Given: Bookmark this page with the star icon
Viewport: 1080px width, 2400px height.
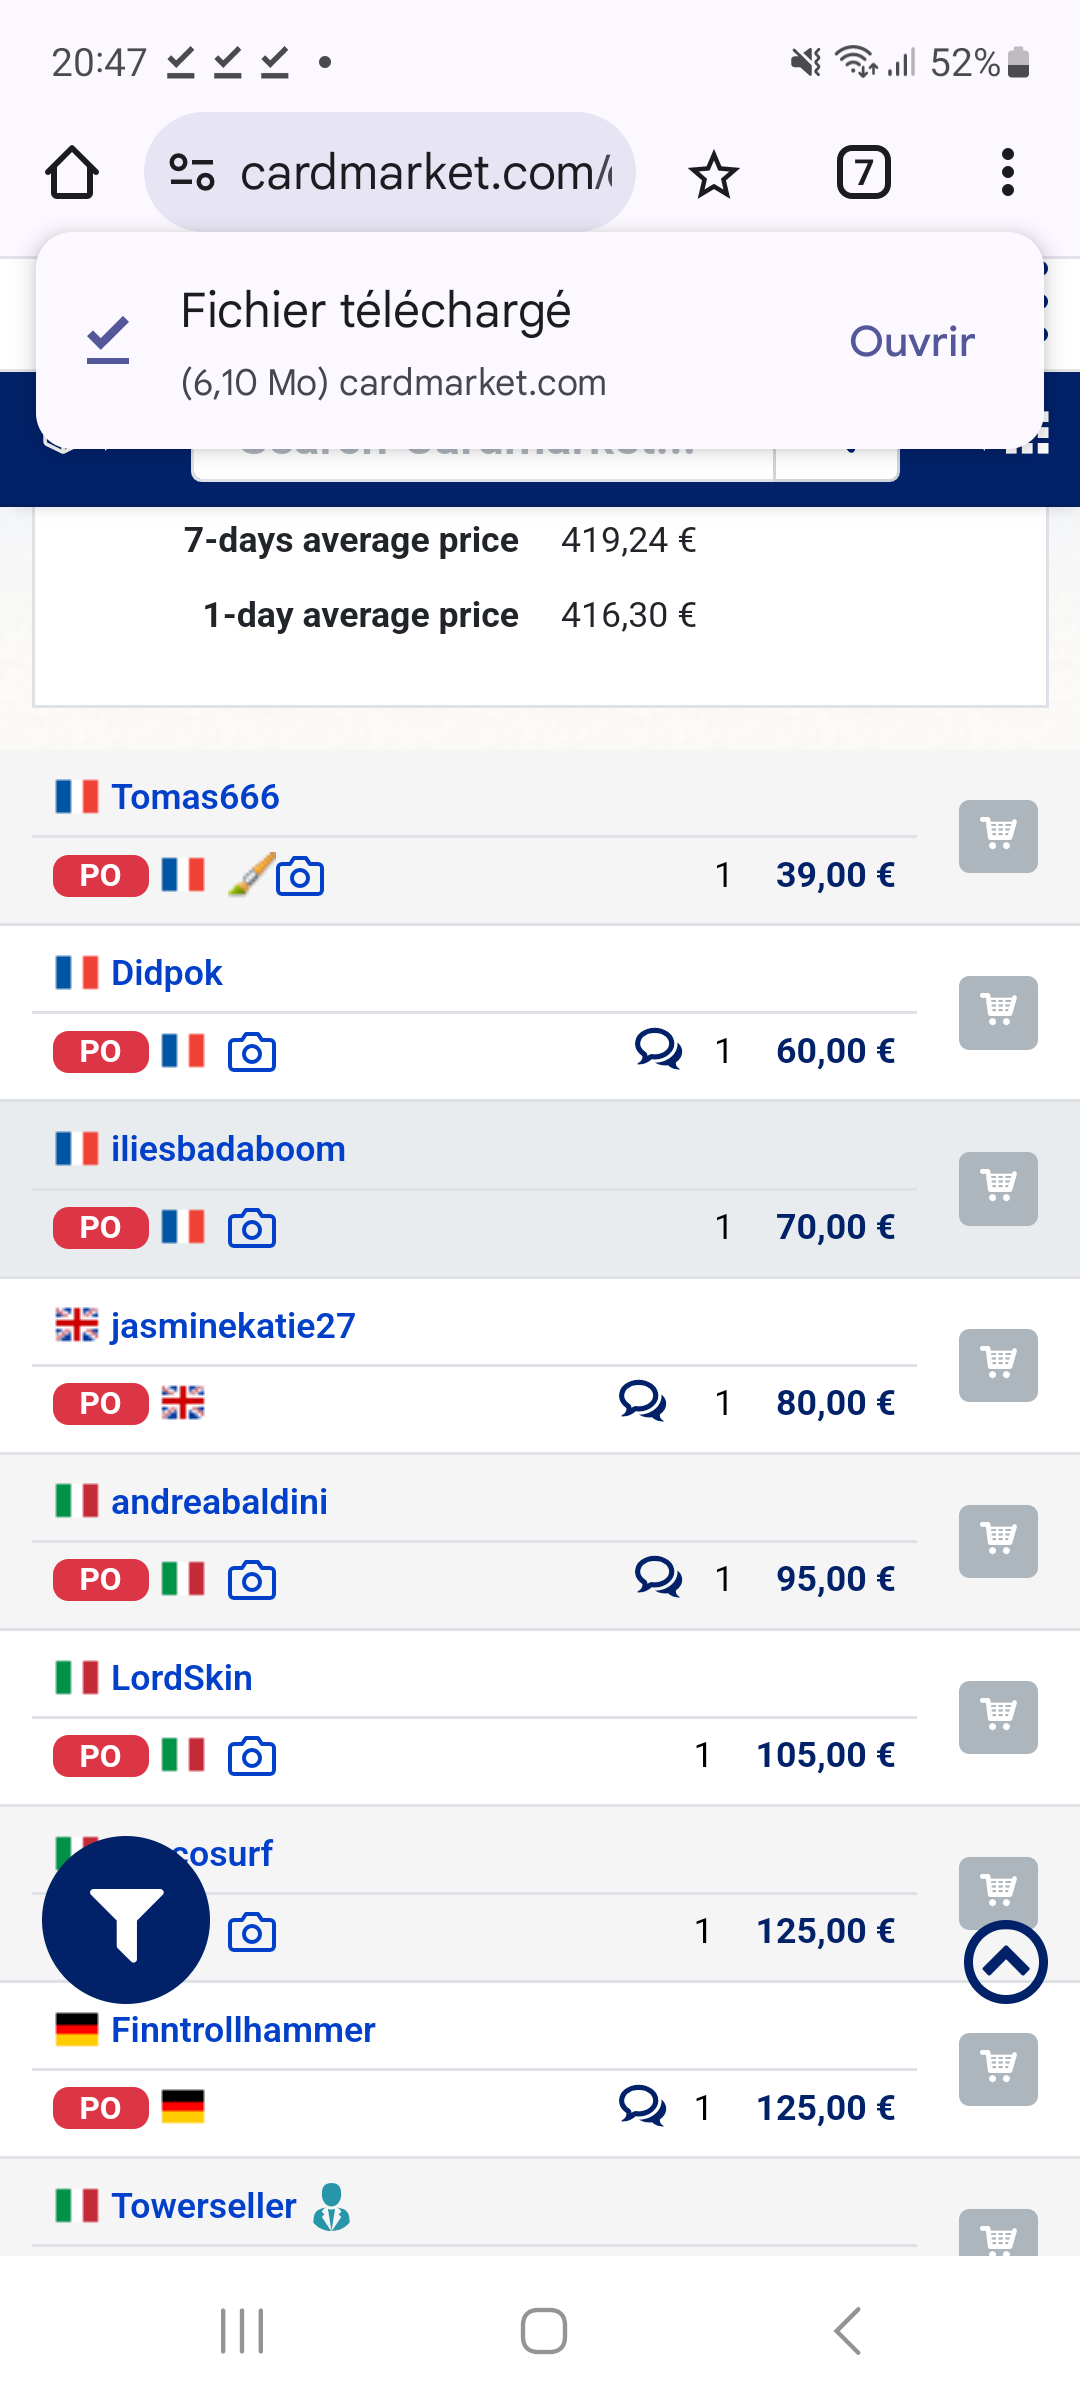Looking at the screenshot, I should pyautogui.click(x=714, y=174).
